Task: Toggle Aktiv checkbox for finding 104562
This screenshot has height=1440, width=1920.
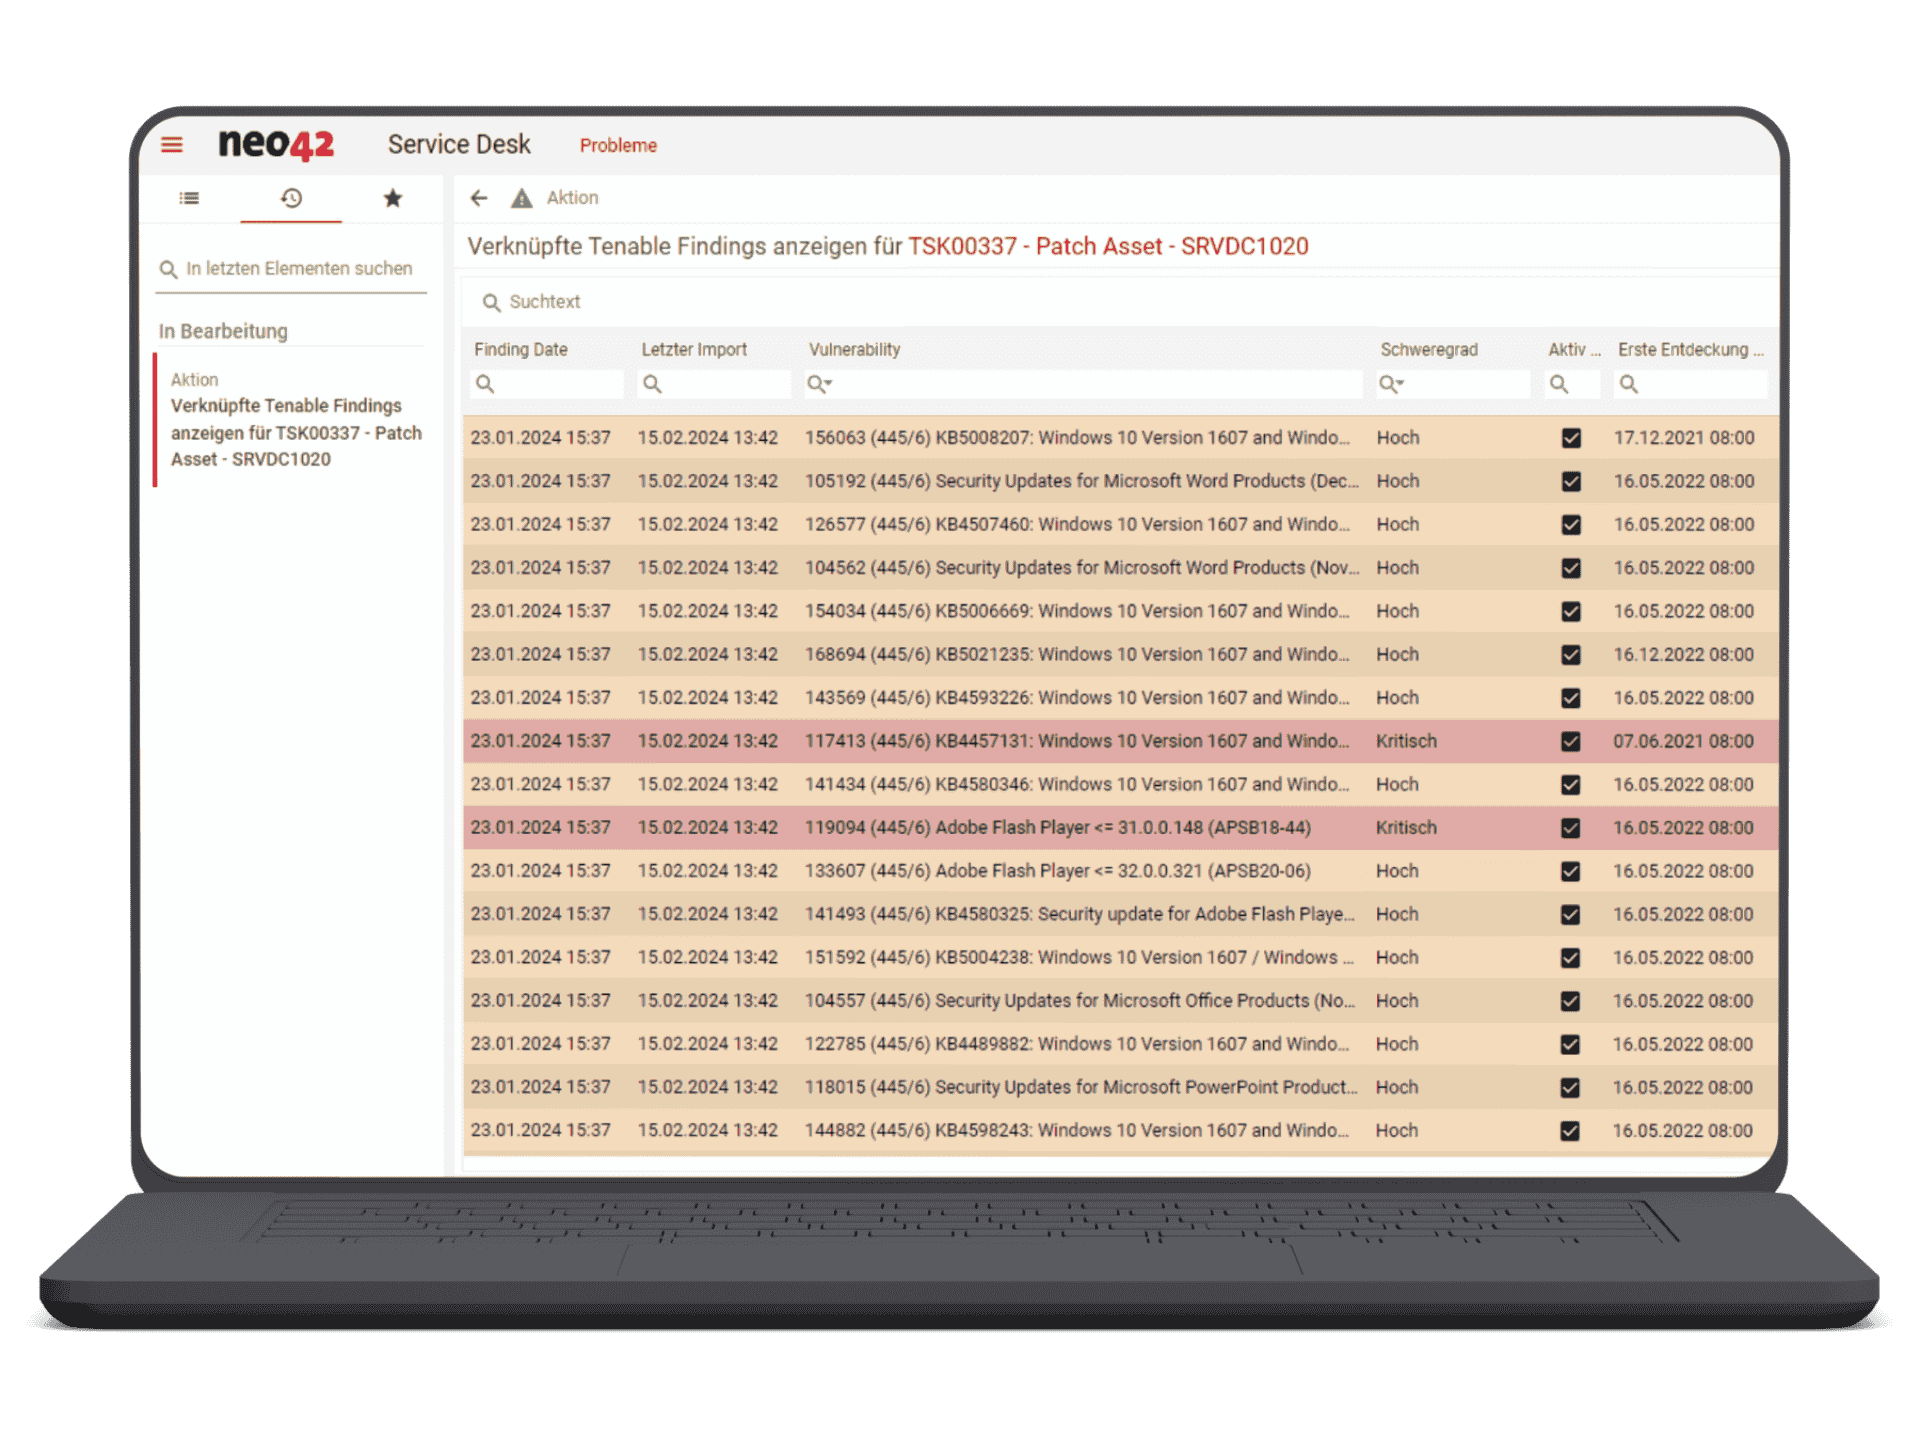Action: pyautogui.click(x=1571, y=568)
